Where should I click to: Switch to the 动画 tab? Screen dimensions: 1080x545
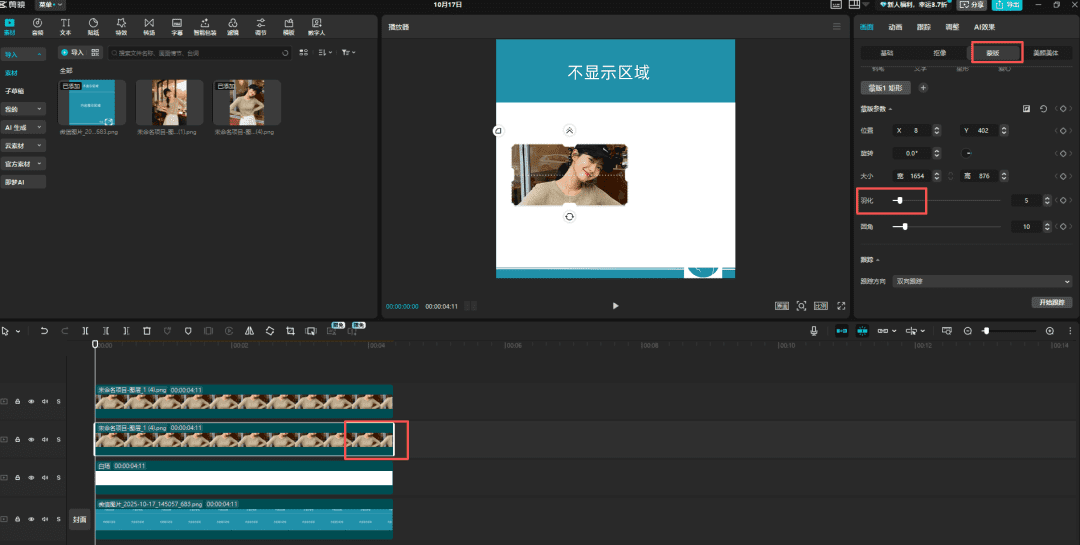[895, 27]
